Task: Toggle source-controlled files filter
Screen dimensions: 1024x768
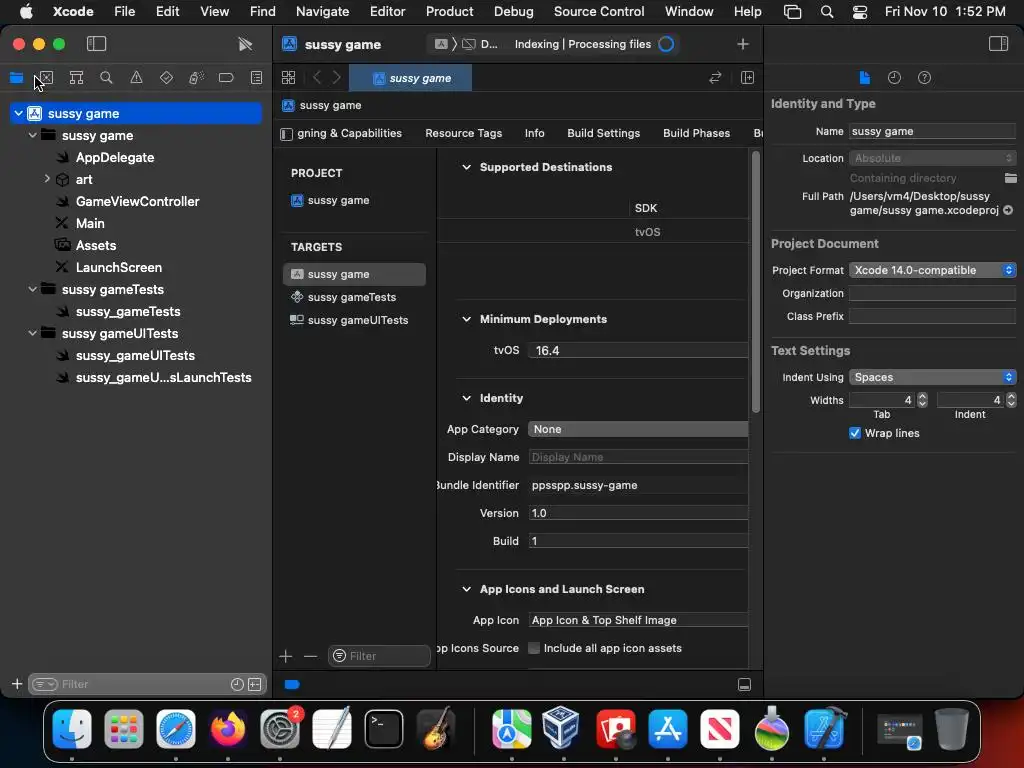Action: pos(255,684)
